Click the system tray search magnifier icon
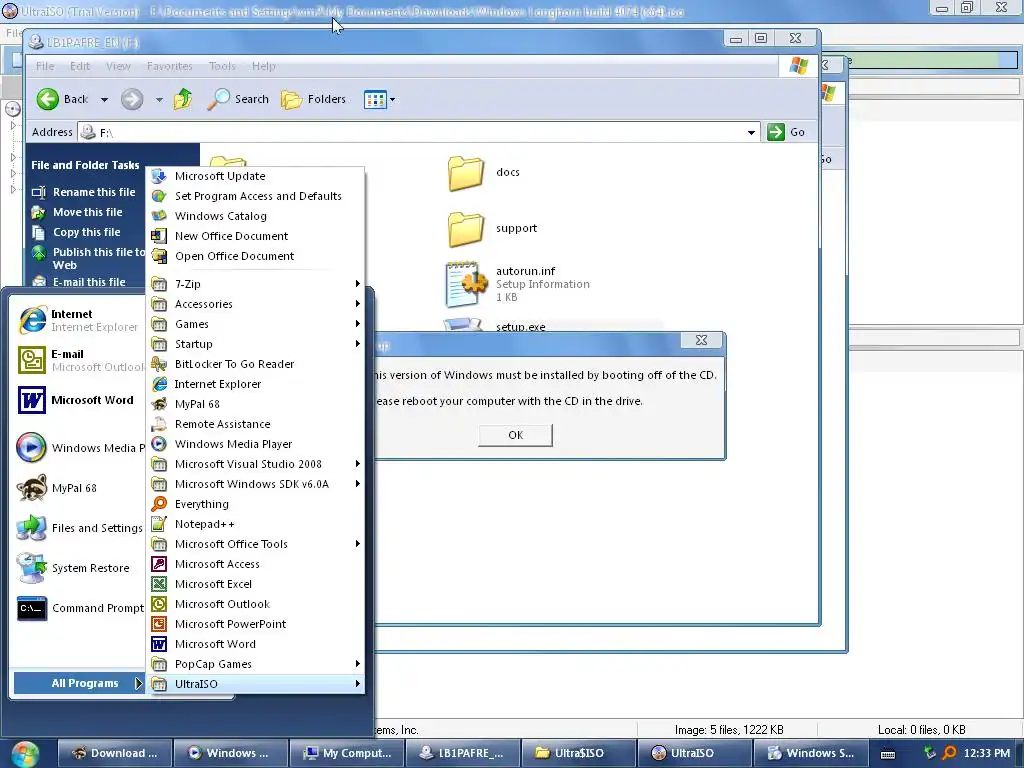The width and height of the screenshot is (1024, 768). point(950,753)
